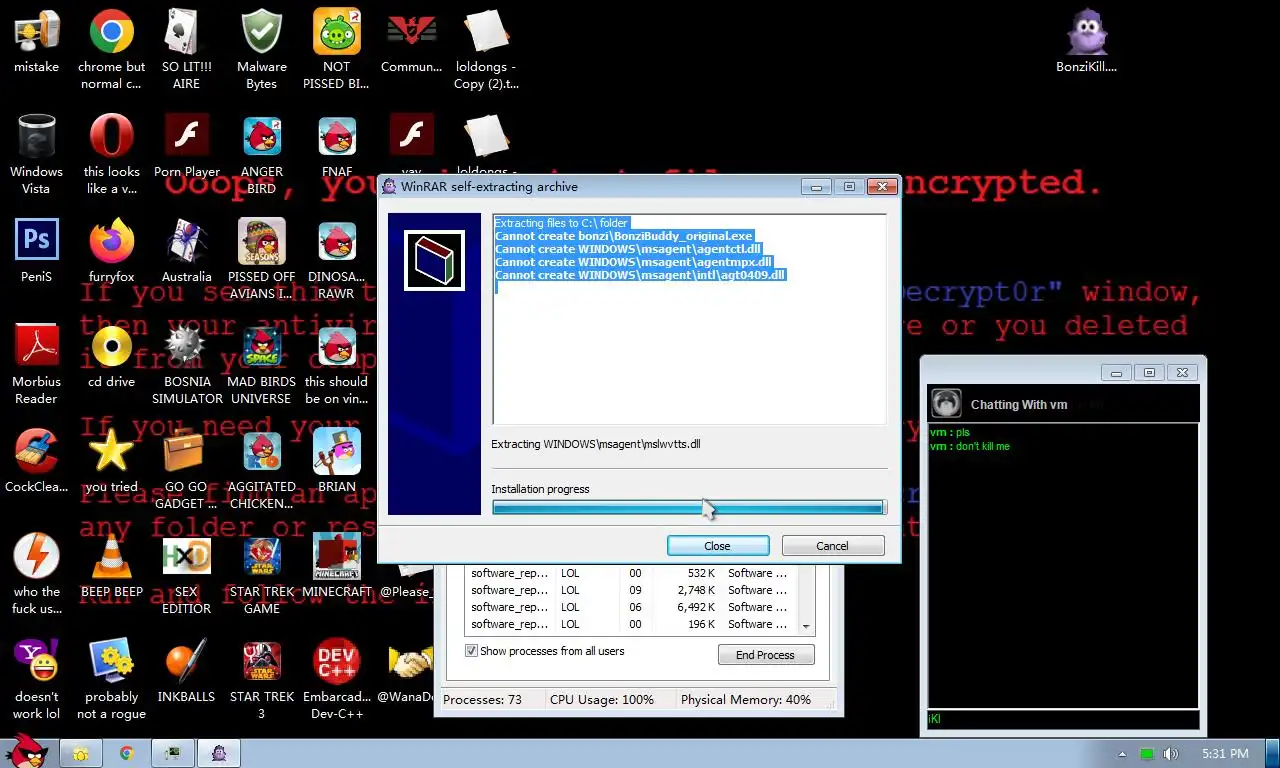Screen dimensions: 1280x768
Task: Toggle 'Show processes from all users' checkbox
Action: tap(472, 651)
